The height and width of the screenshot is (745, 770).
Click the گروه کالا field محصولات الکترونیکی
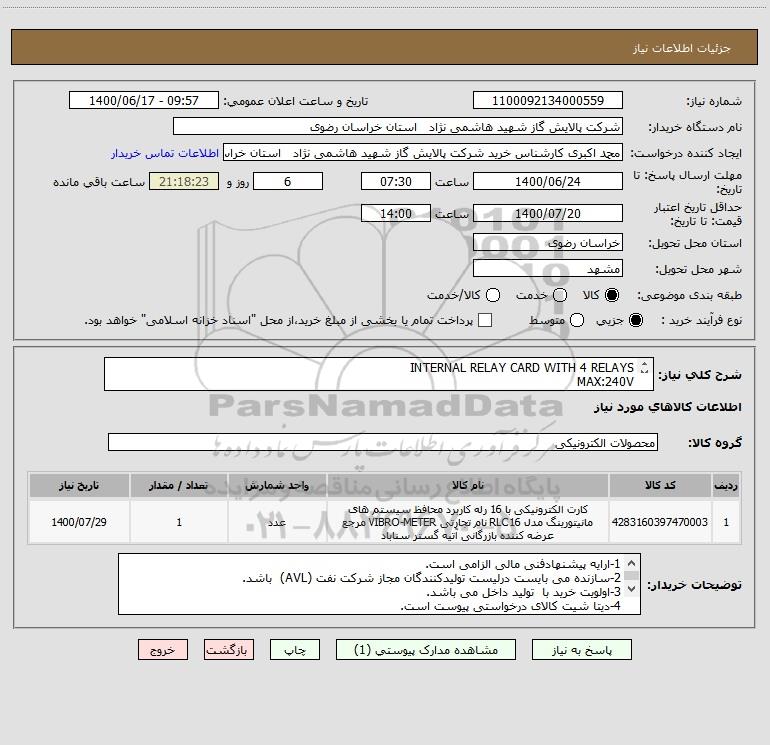(383, 442)
